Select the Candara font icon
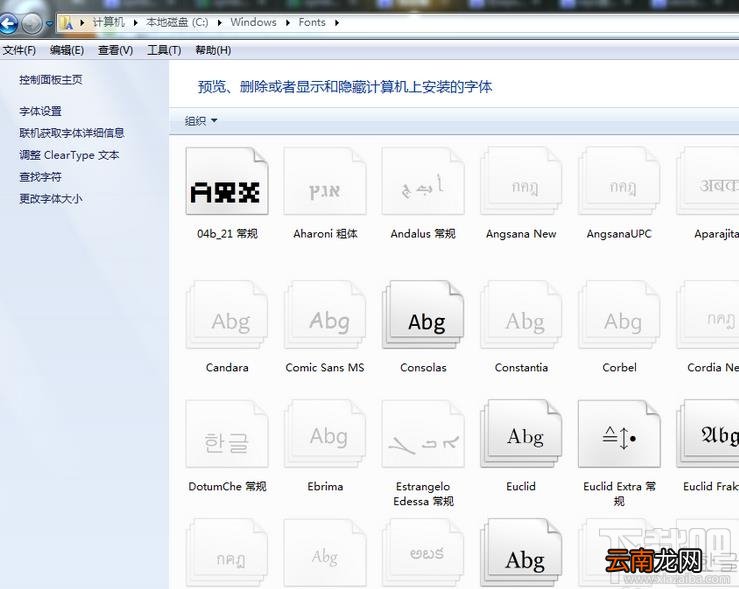 click(227, 315)
